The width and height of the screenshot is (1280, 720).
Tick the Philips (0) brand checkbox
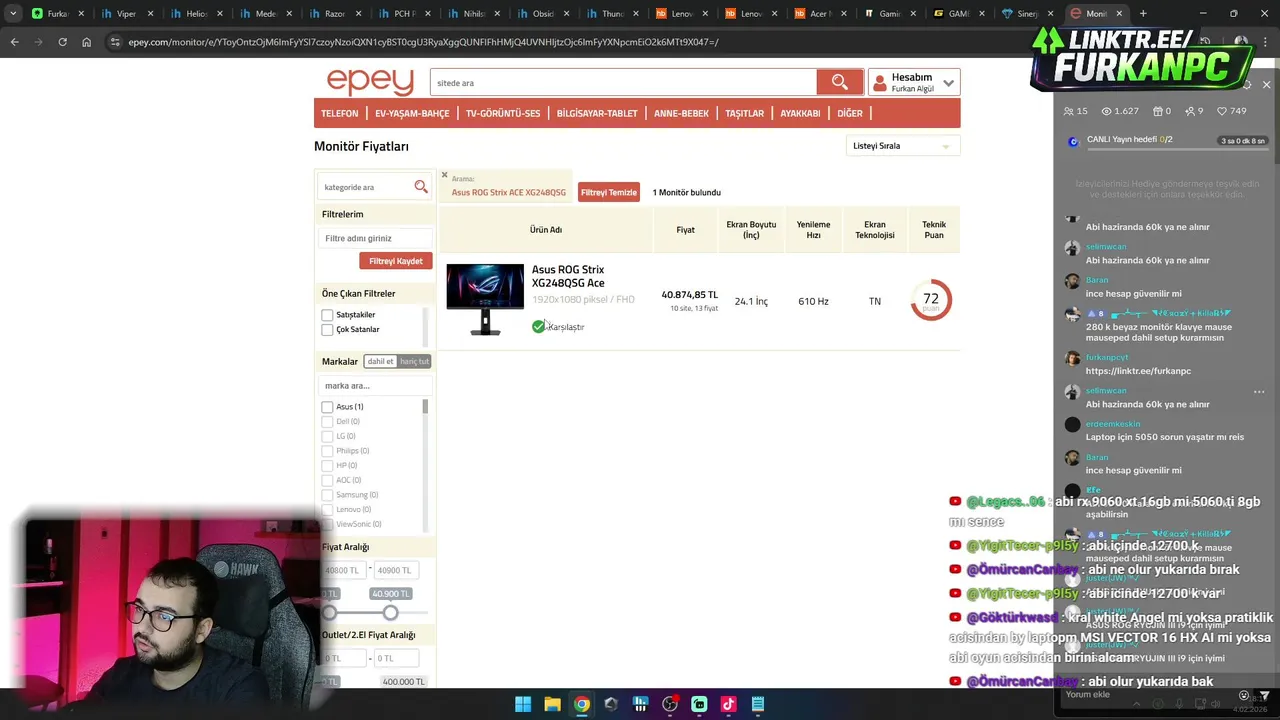click(327, 451)
